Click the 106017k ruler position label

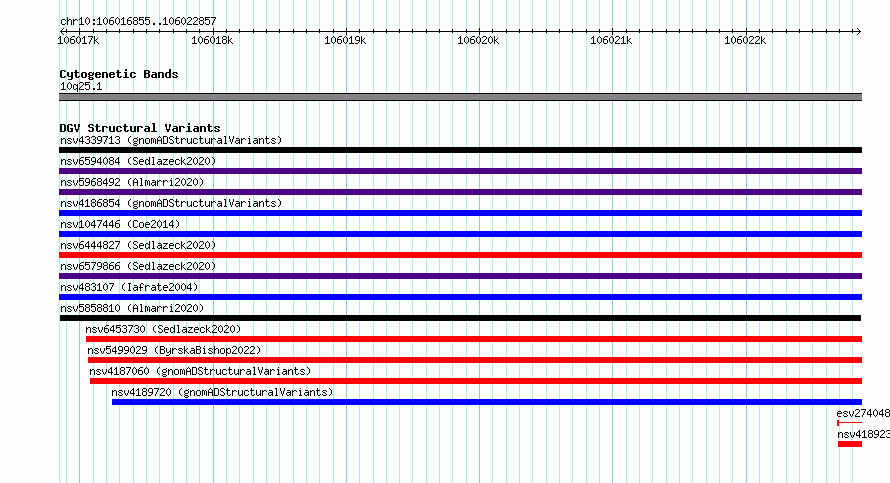[78, 40]
